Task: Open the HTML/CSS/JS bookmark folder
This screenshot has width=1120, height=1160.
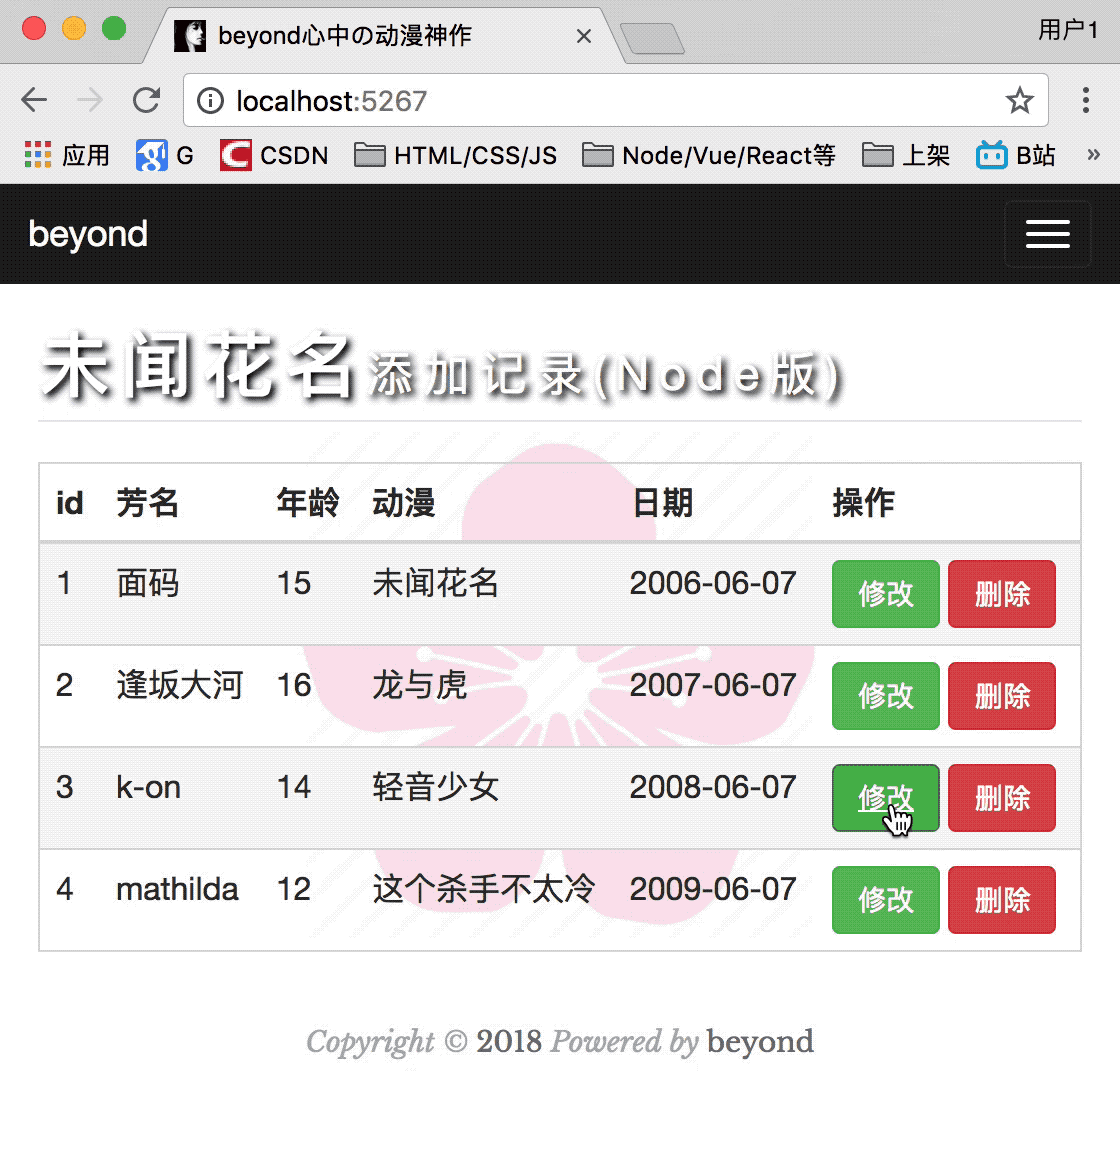Action: [456, 155]
